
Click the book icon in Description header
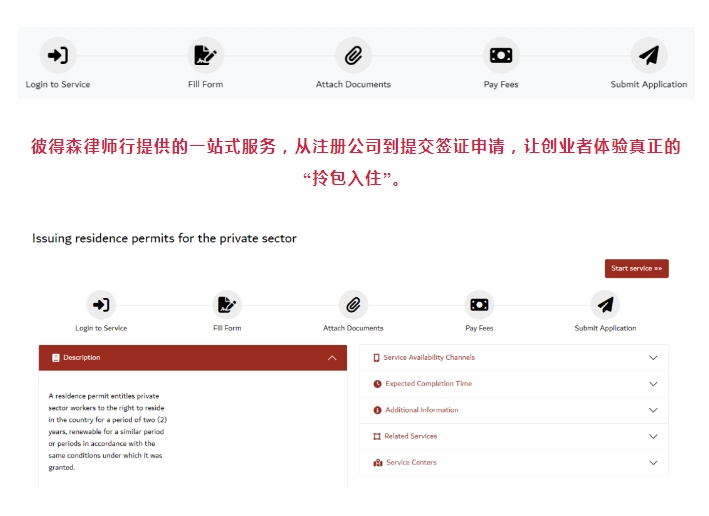(x=56, y=358)
